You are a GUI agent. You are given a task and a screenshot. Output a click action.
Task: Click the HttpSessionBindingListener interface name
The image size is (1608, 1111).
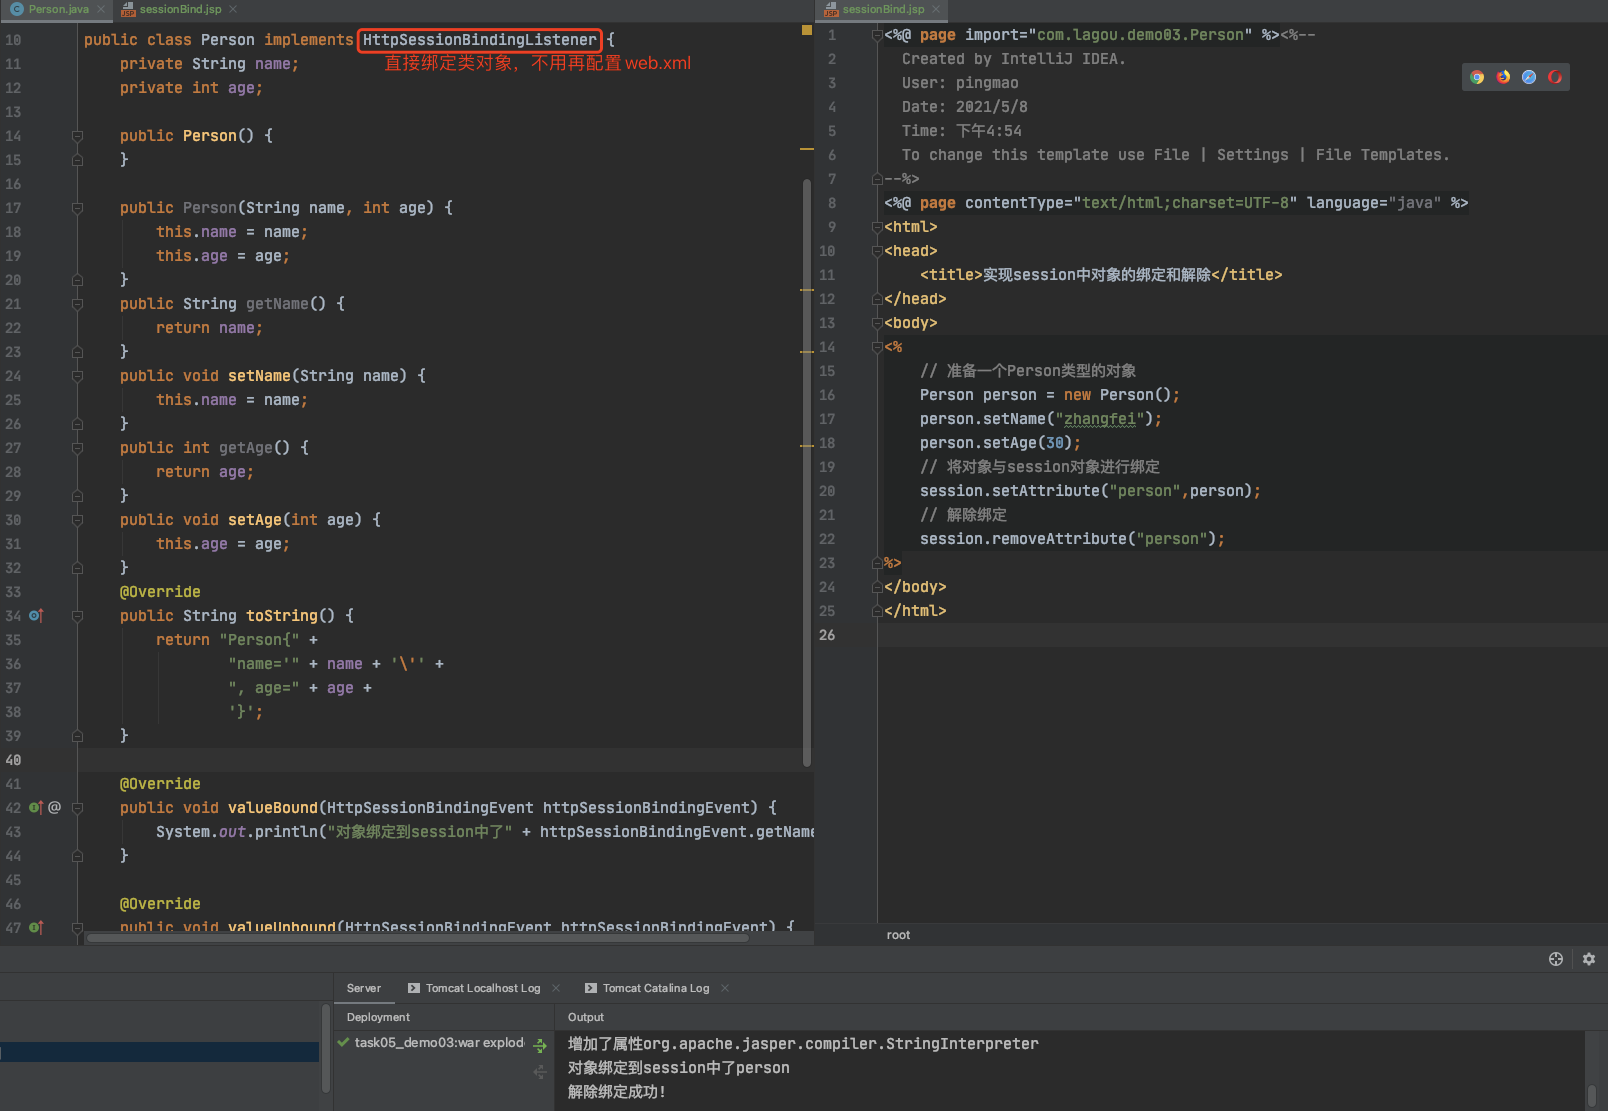point(479,40)
